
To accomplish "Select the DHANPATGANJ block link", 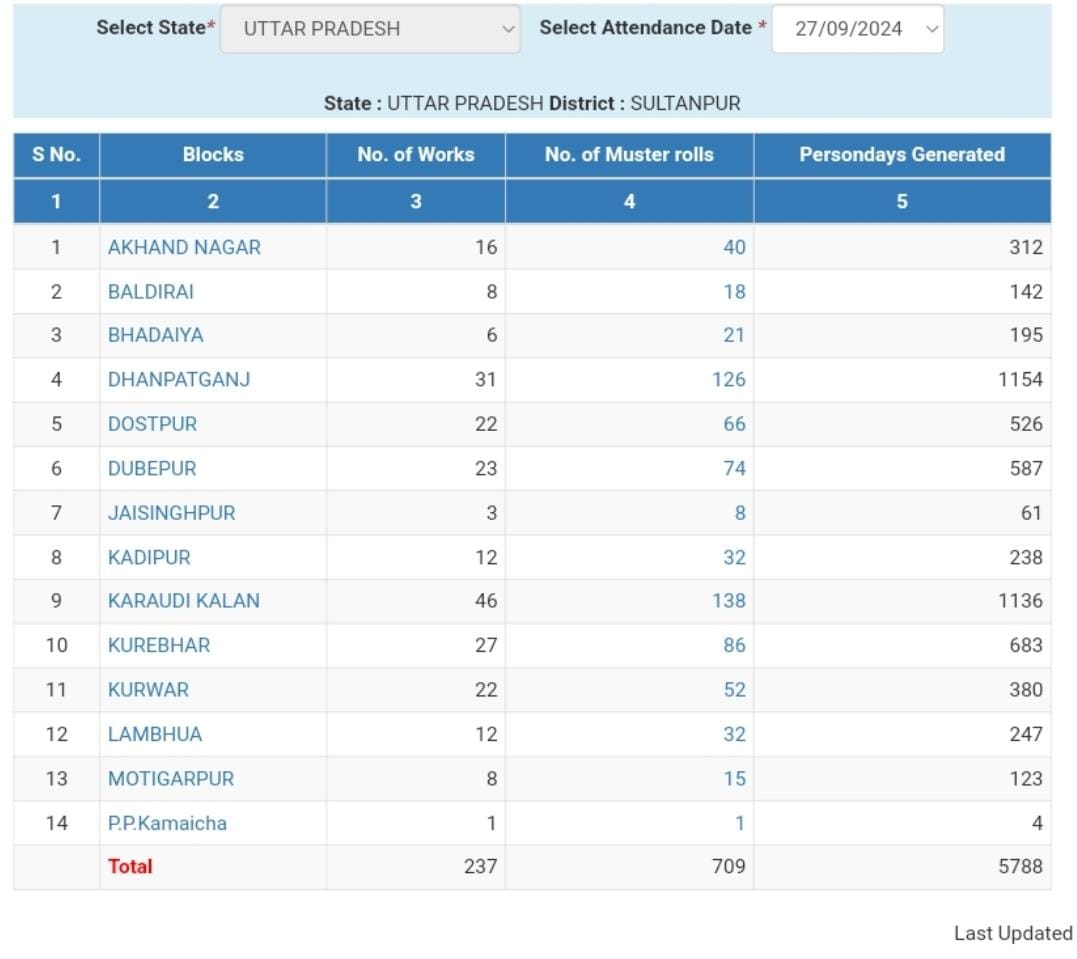I will coord(179,379).
